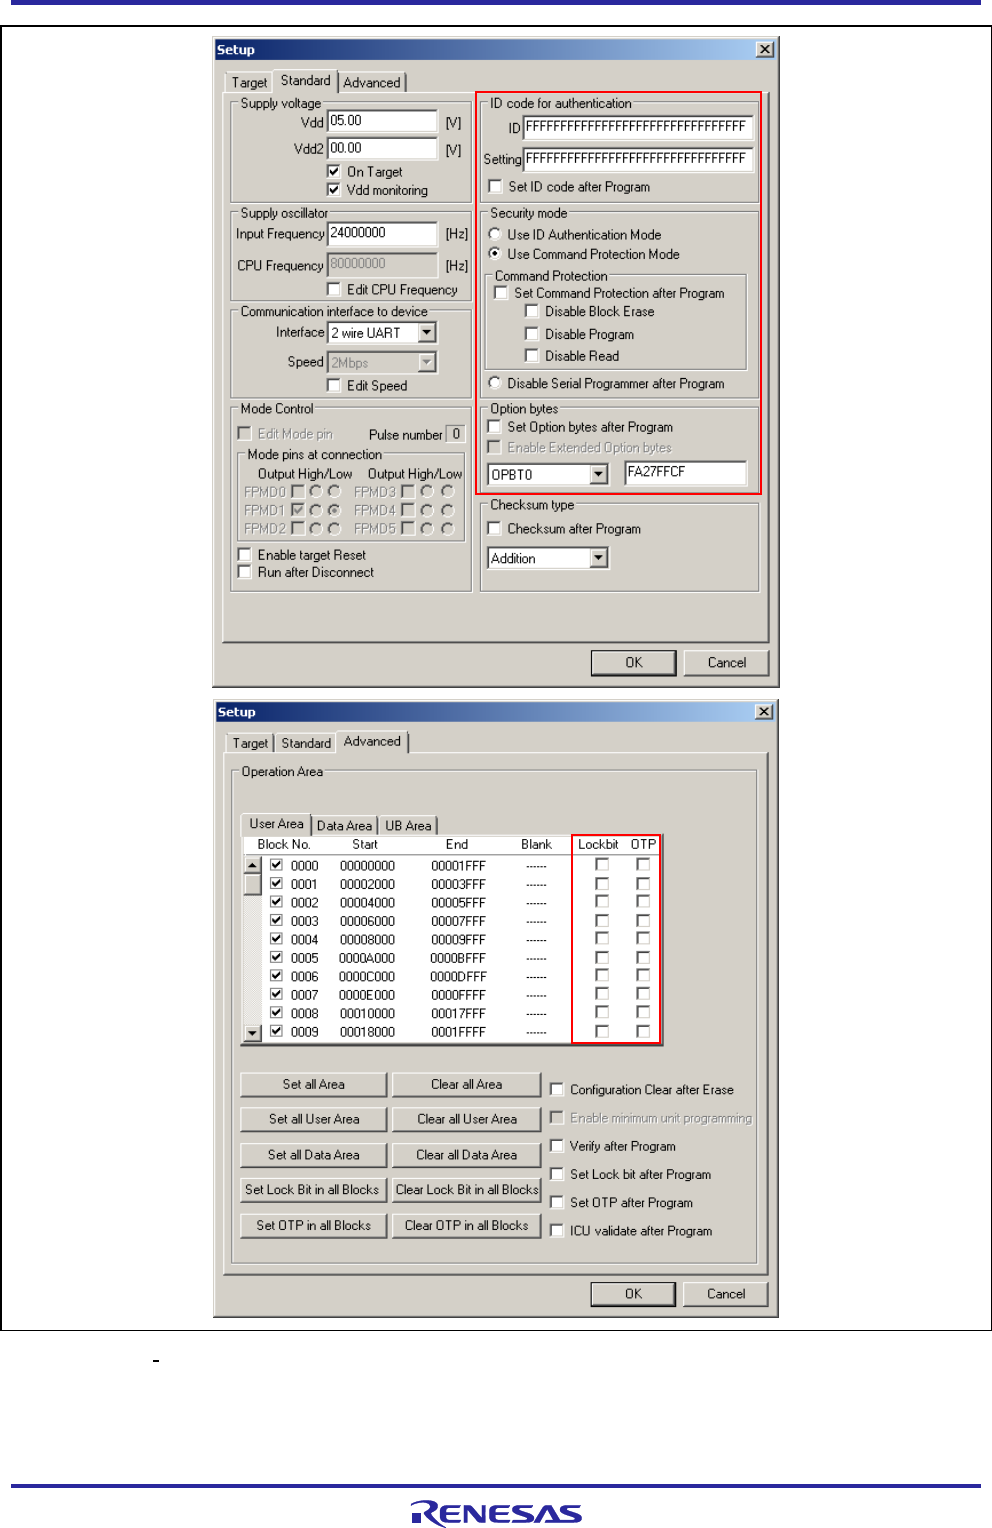The width and height of the screenshot is (992, 1528).
Task: Toggle On Target checkbox
Action: pos(334,171)
